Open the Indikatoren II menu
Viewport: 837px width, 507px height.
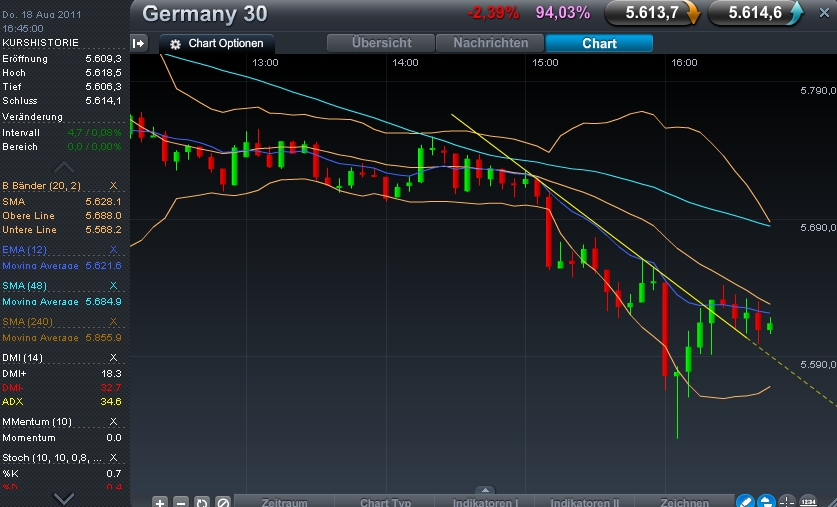click(x=585, y=502)
